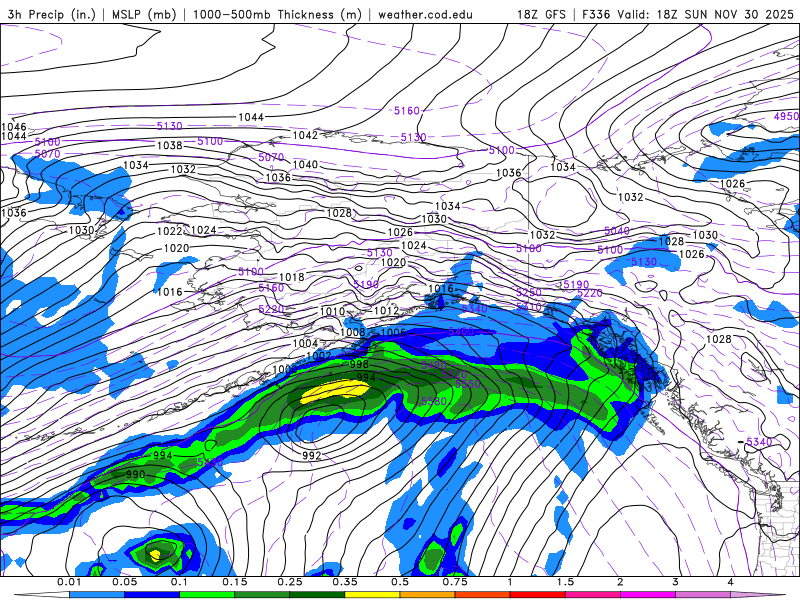Click the 'MSLP (mb)' header label
Viewport: 800px width, 600px height.
click(x=142, y=14)
